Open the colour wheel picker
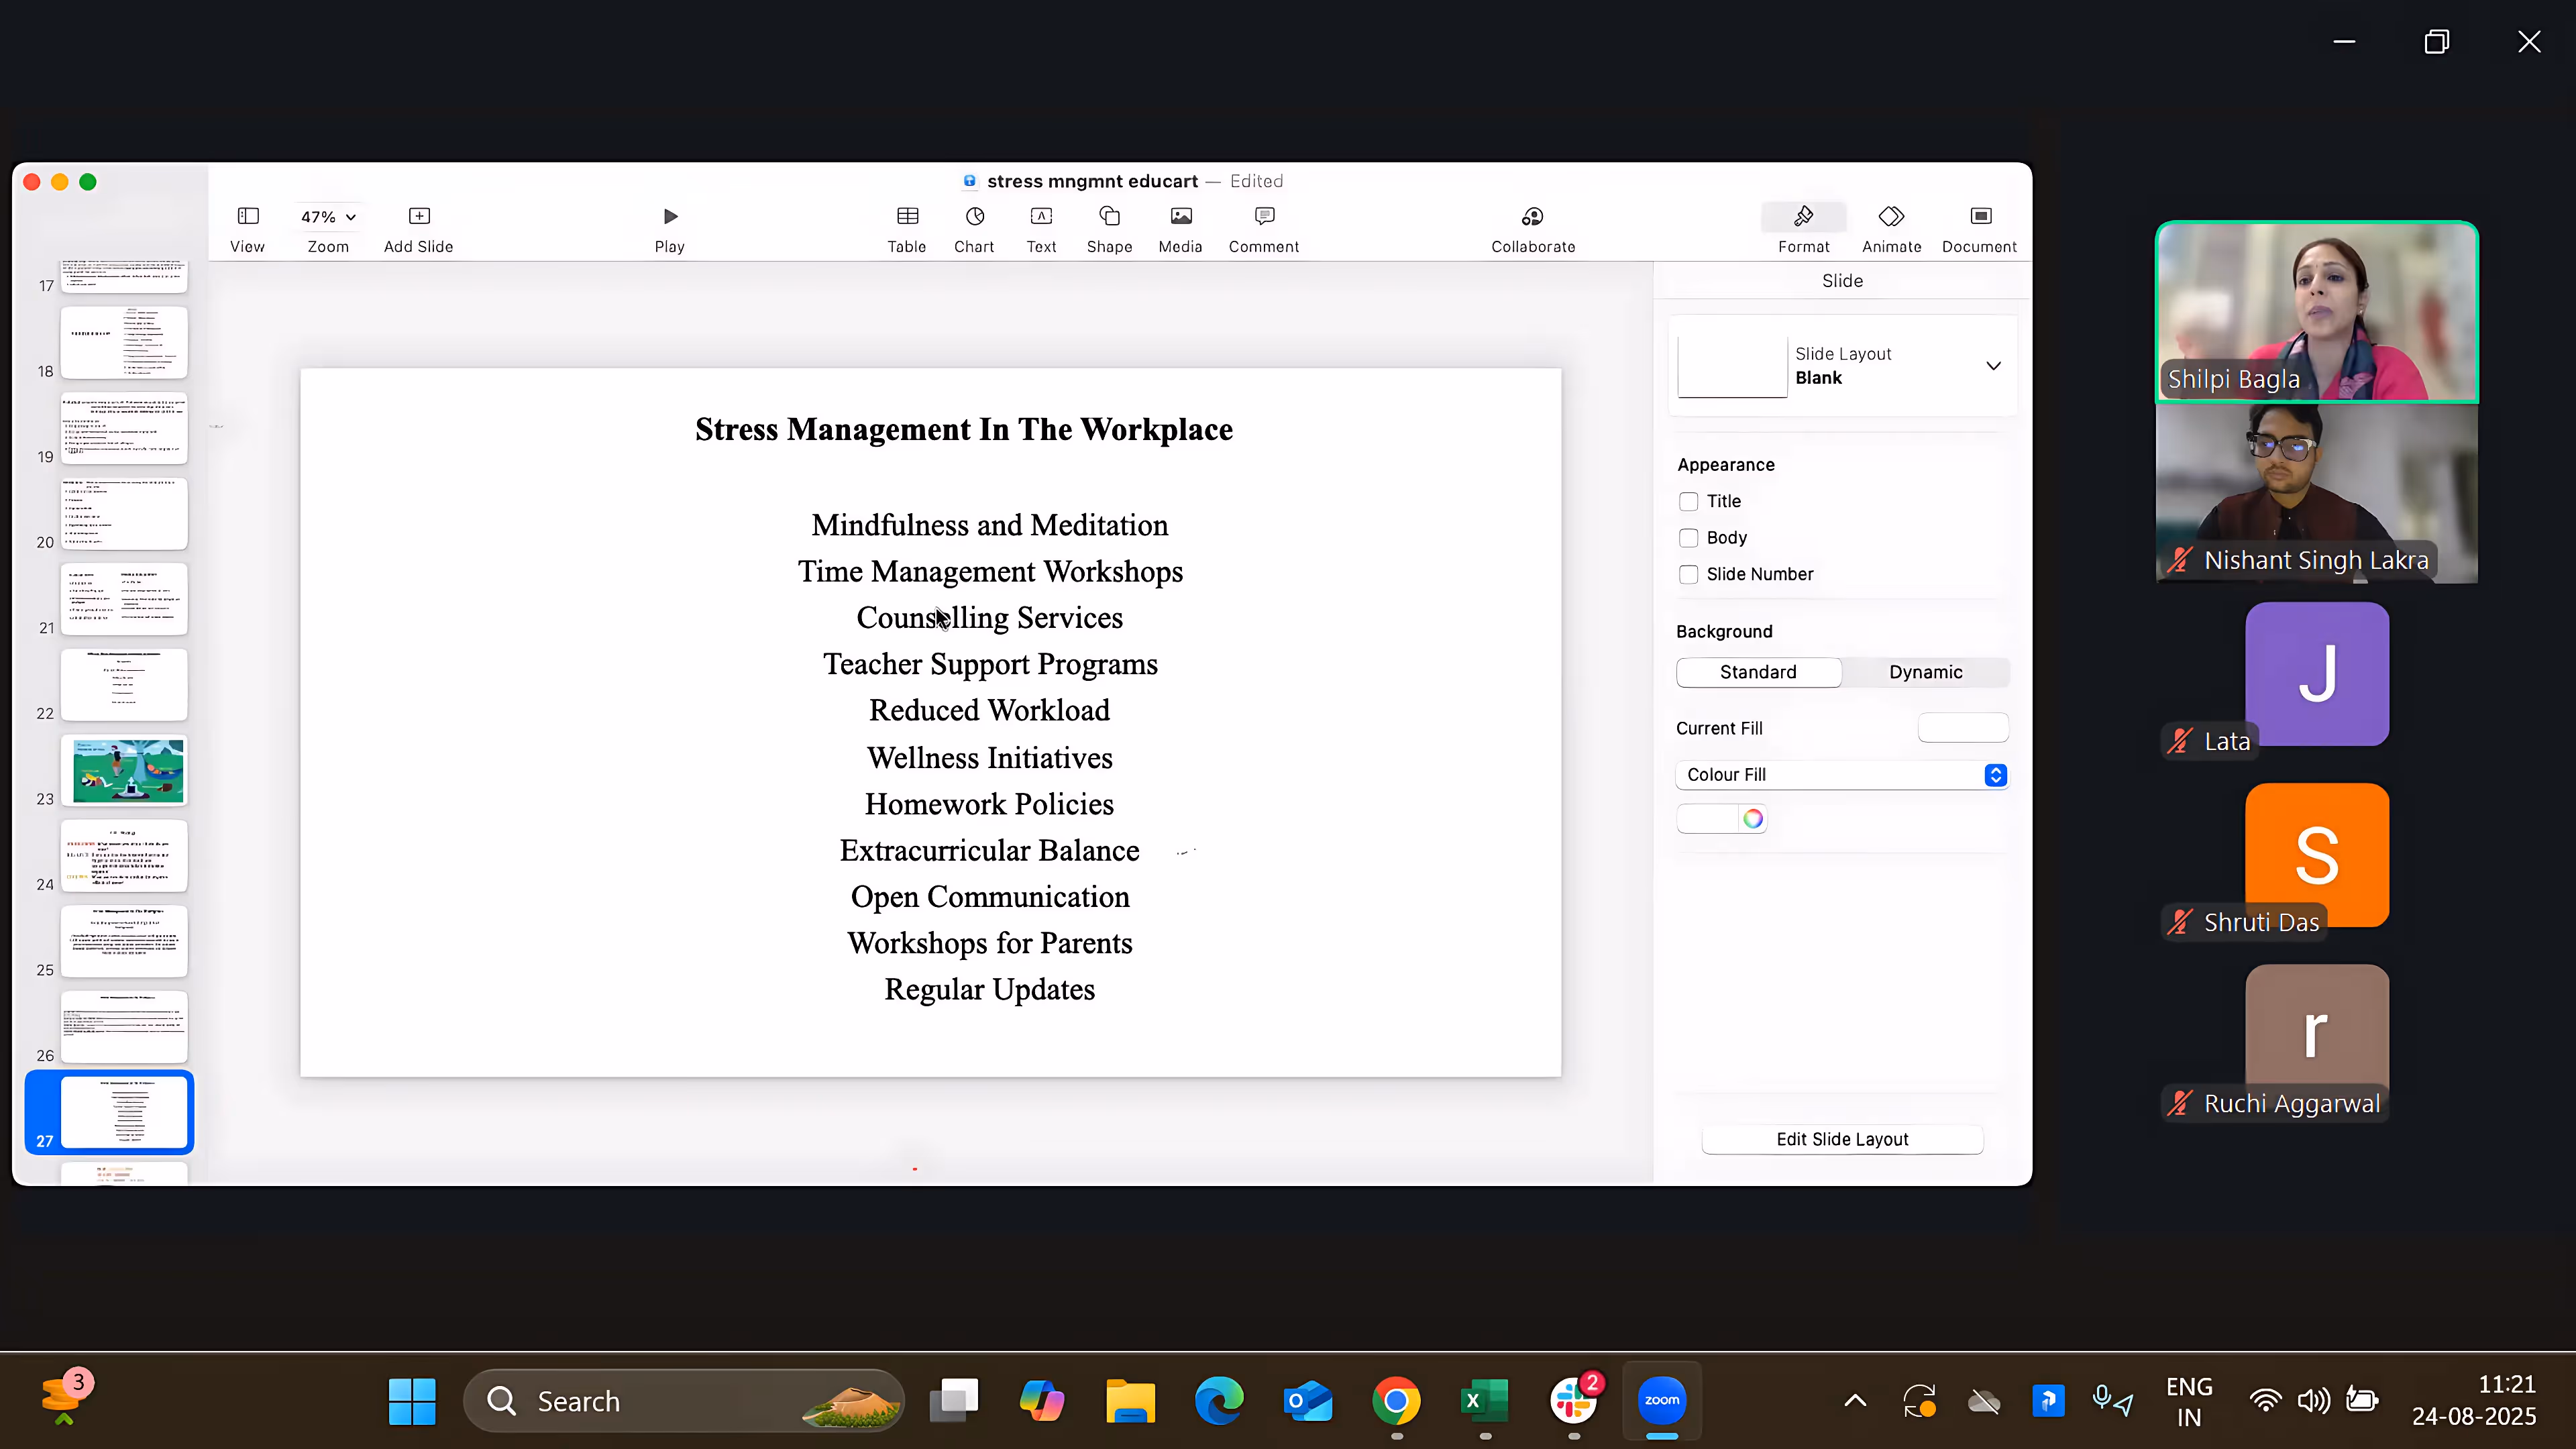 (x=1753, y=819)
